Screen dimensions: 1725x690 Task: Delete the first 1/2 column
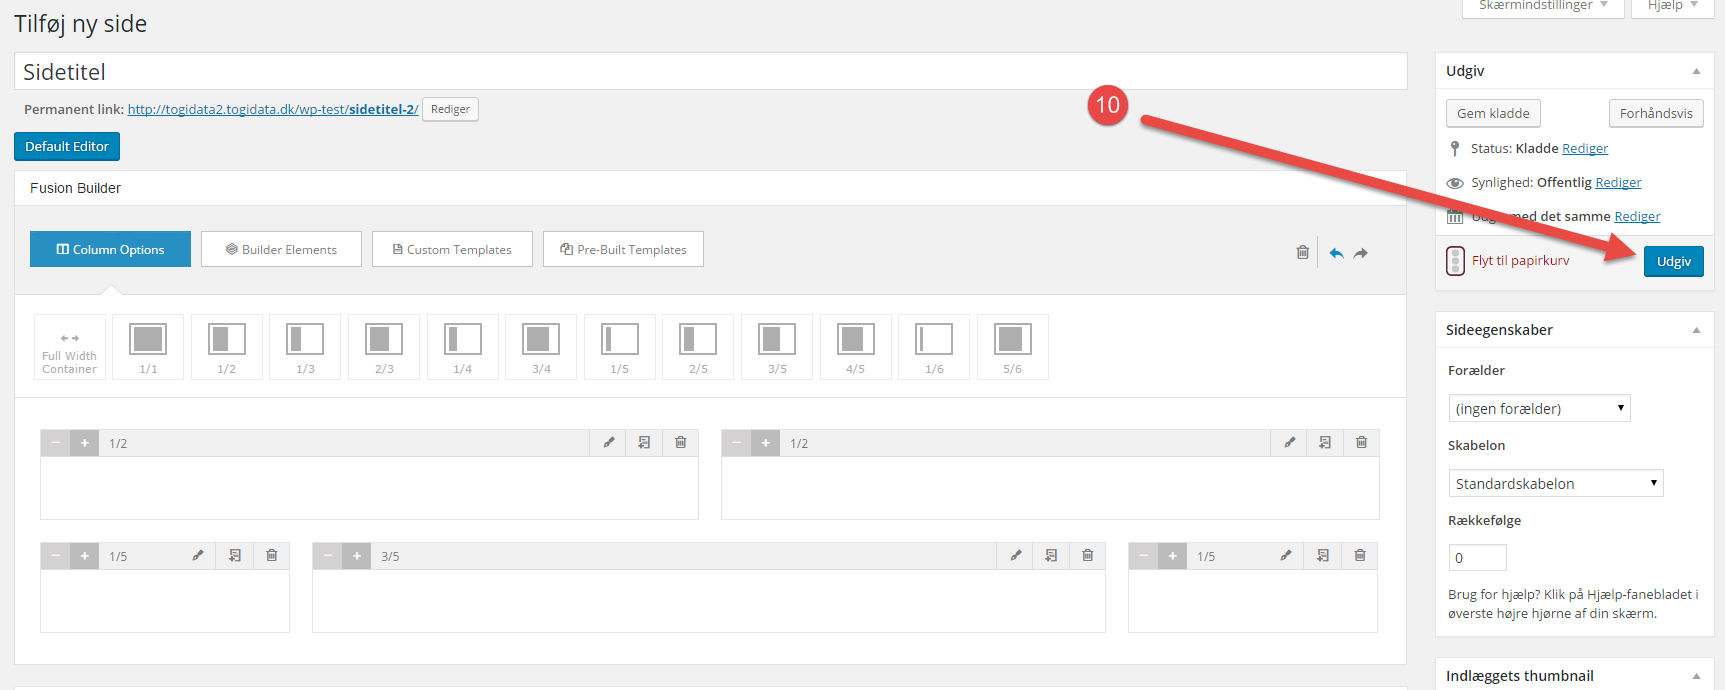point(680,442)
